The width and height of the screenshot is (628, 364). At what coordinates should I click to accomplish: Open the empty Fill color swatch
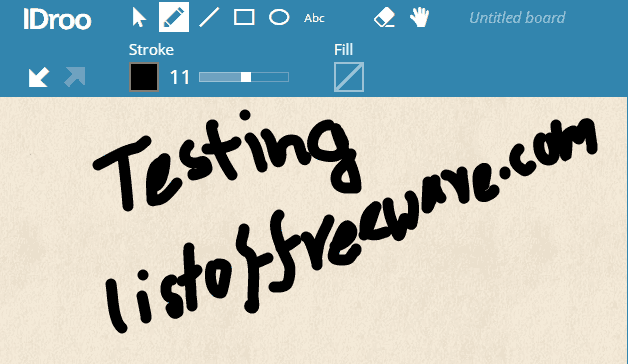[x=349, y=77]
